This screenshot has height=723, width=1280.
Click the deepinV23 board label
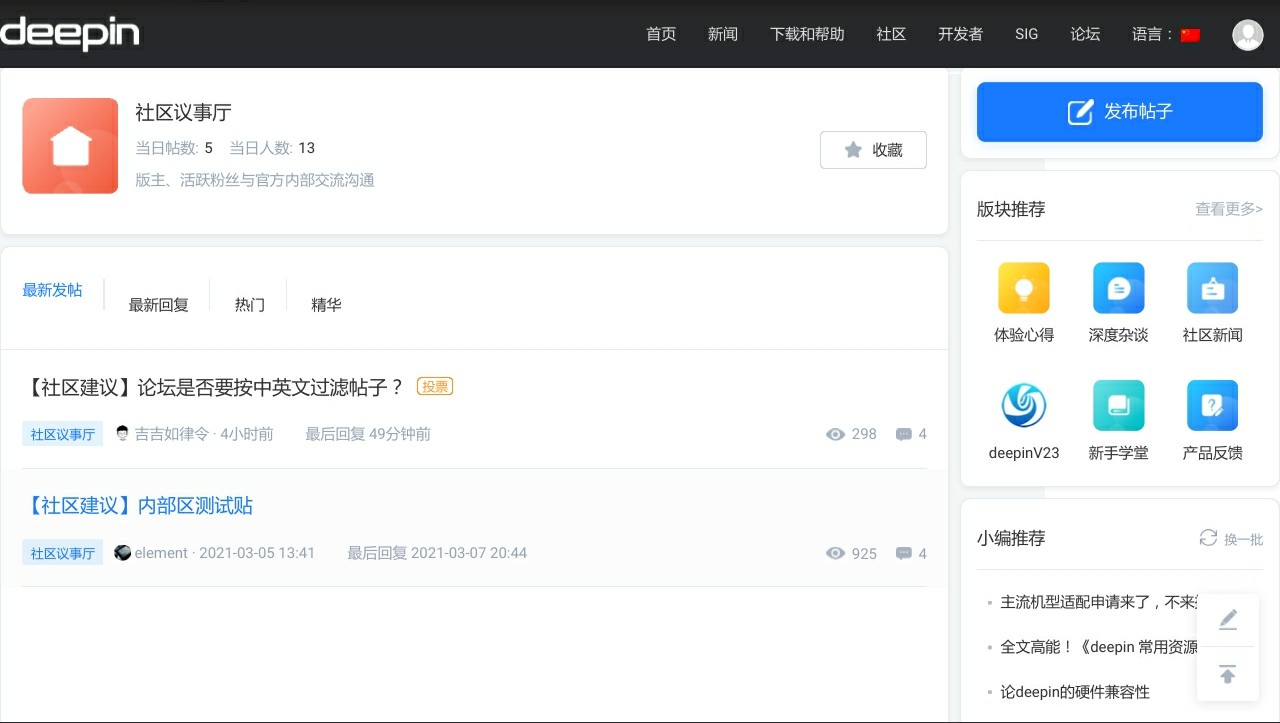[1024, 453]
